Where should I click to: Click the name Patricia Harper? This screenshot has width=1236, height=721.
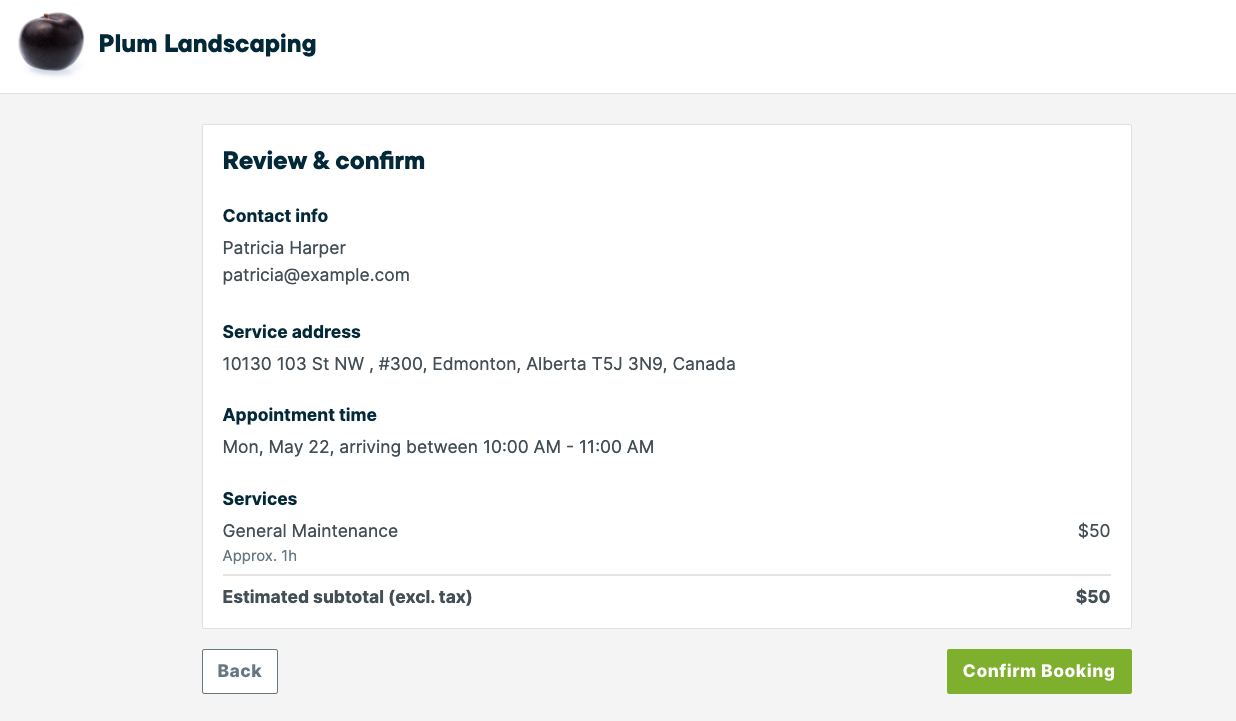pyautogui.click(x=284, y=248)
